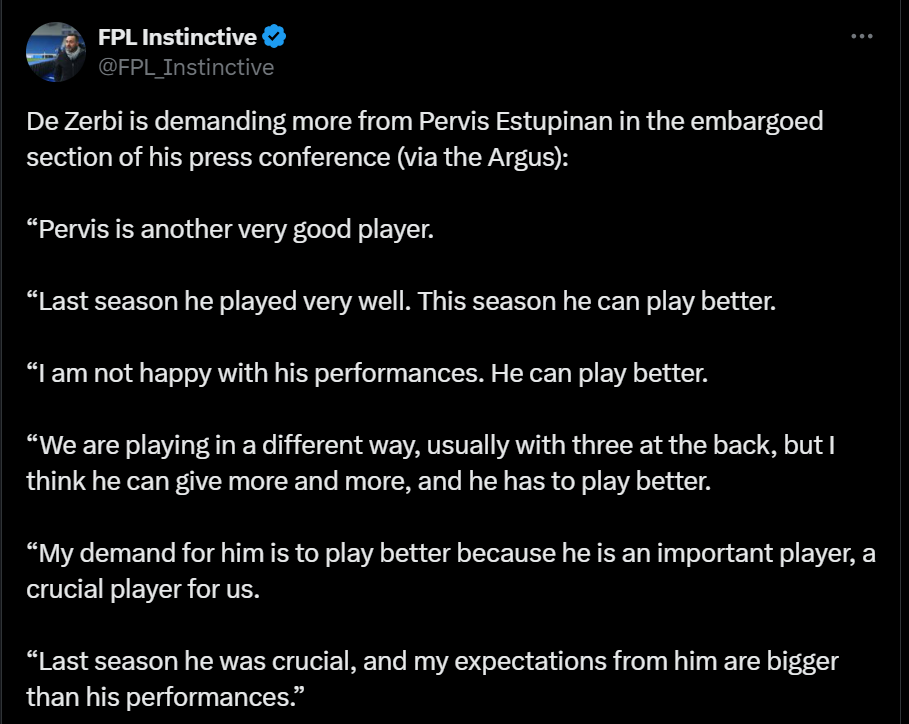909x724 pixels.
Task: Click the words "De Zerbi" in the tweet
Action: [69, 123]
